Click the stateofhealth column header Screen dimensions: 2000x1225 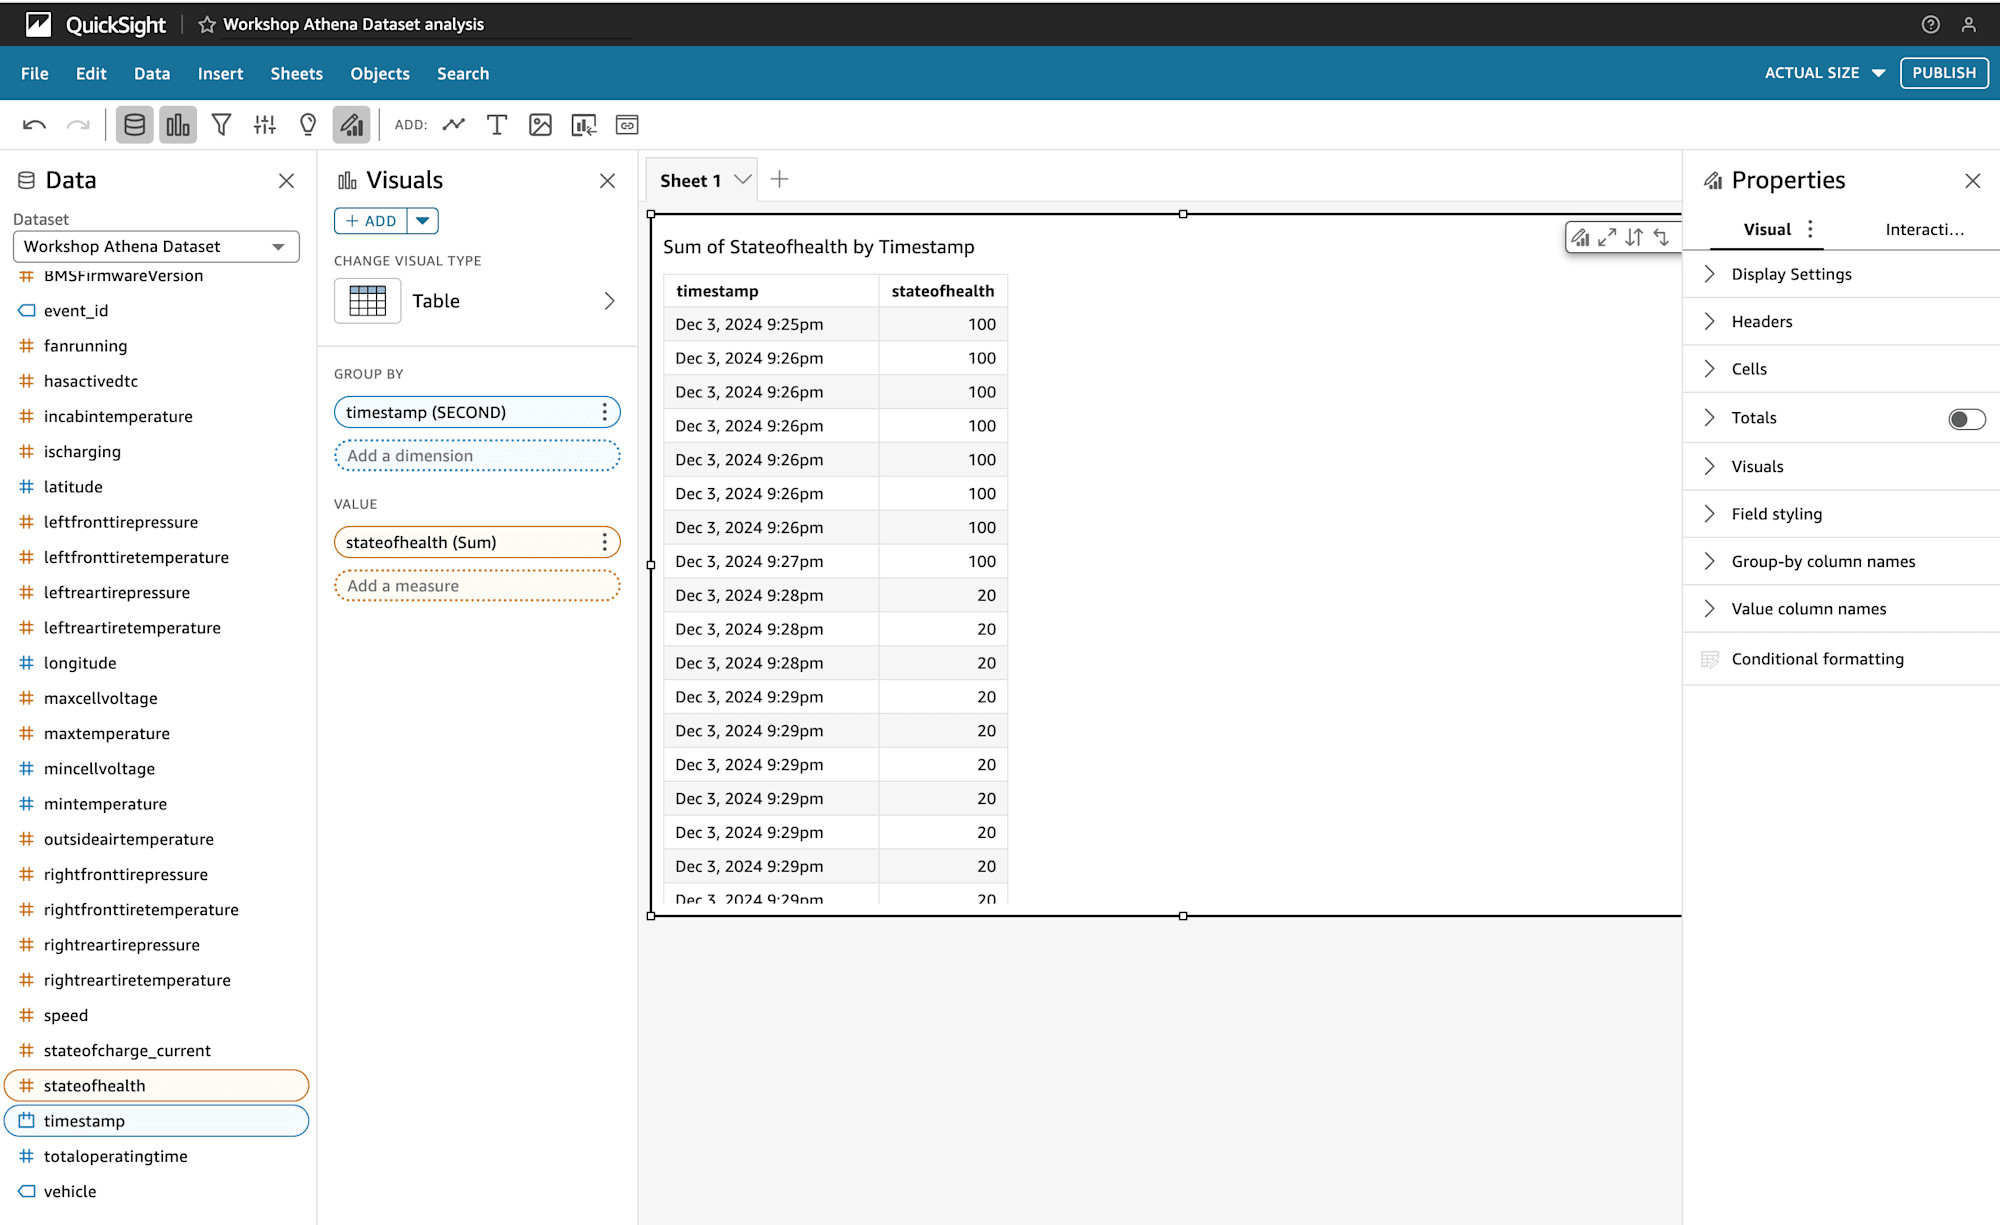coord(943,291)
